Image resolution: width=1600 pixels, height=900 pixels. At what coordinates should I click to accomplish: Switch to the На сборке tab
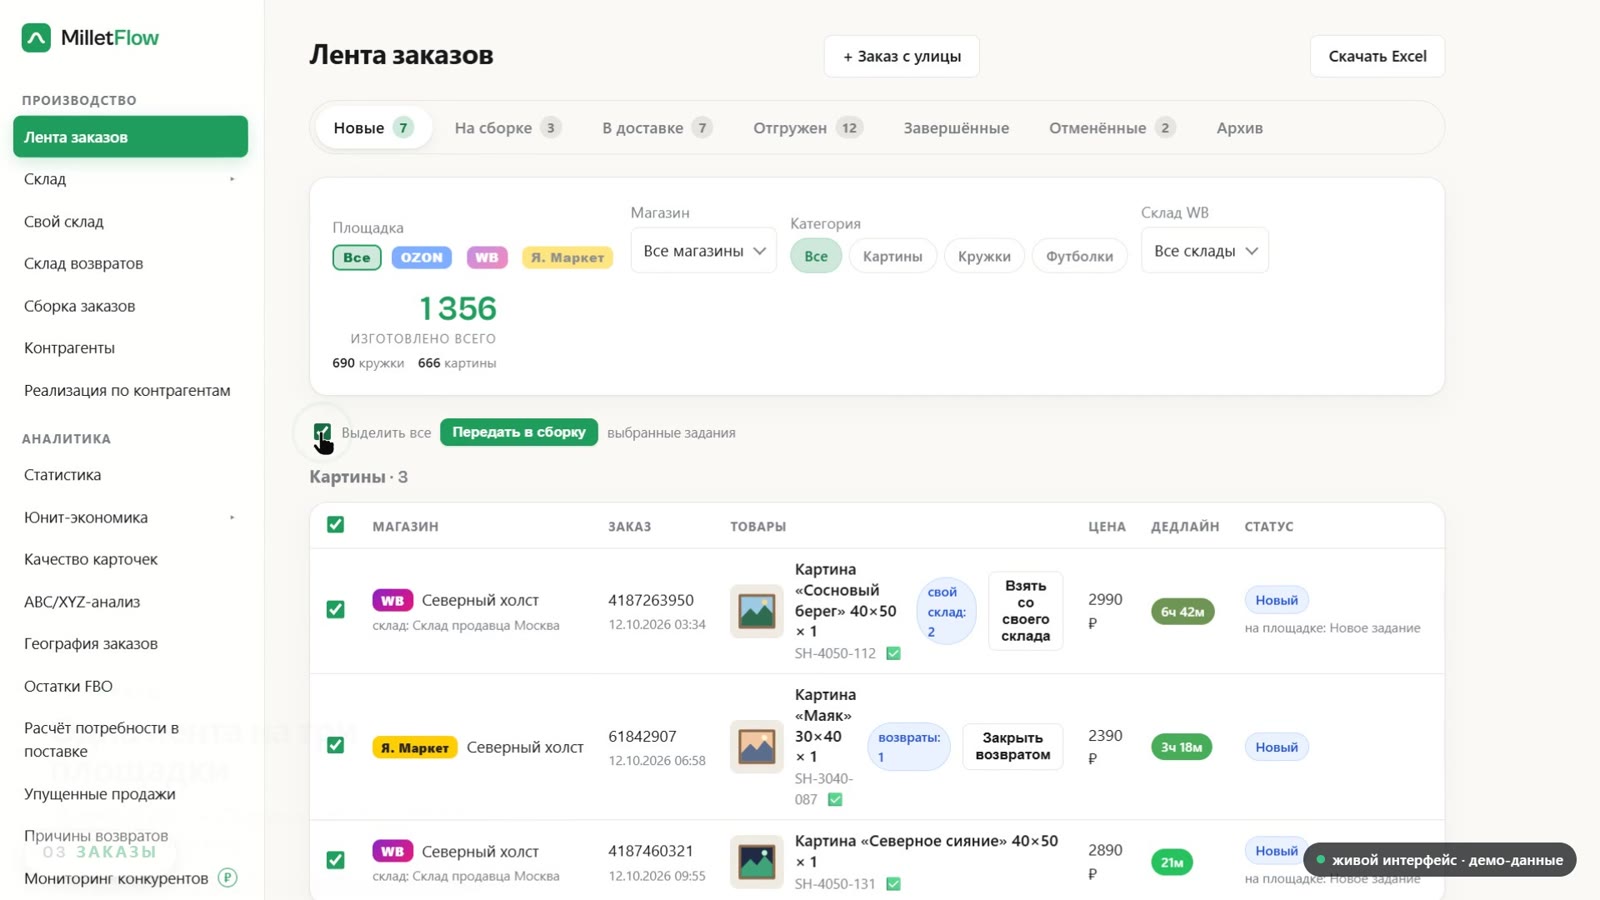click(x=507, y=128)
